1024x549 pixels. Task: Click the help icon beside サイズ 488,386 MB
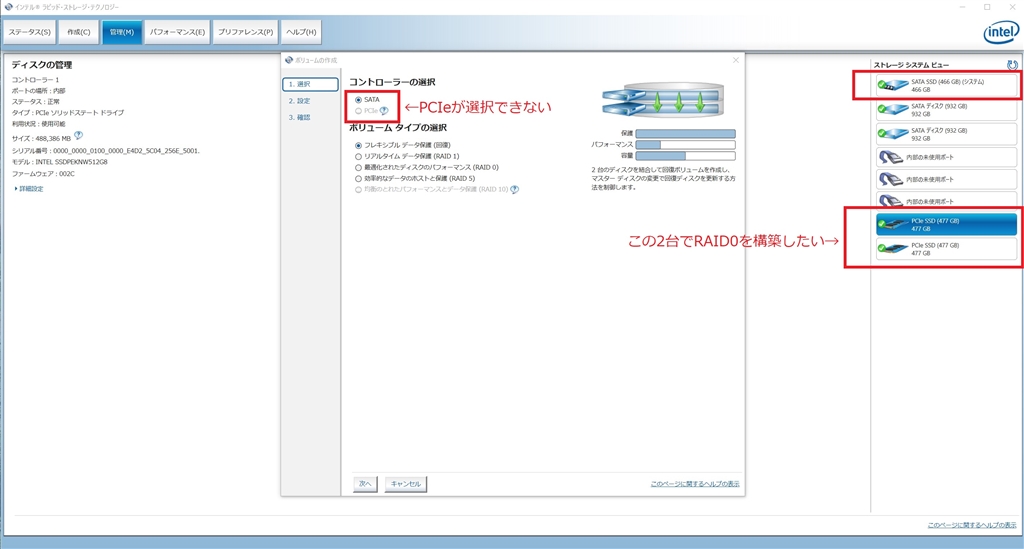tap(78, 136)
